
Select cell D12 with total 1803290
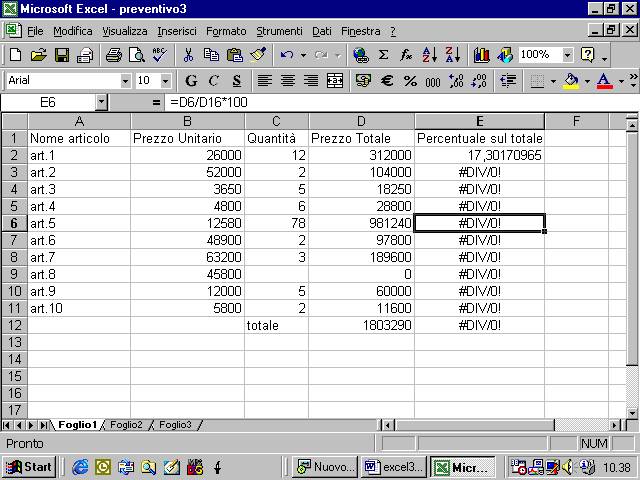[361, 325]
